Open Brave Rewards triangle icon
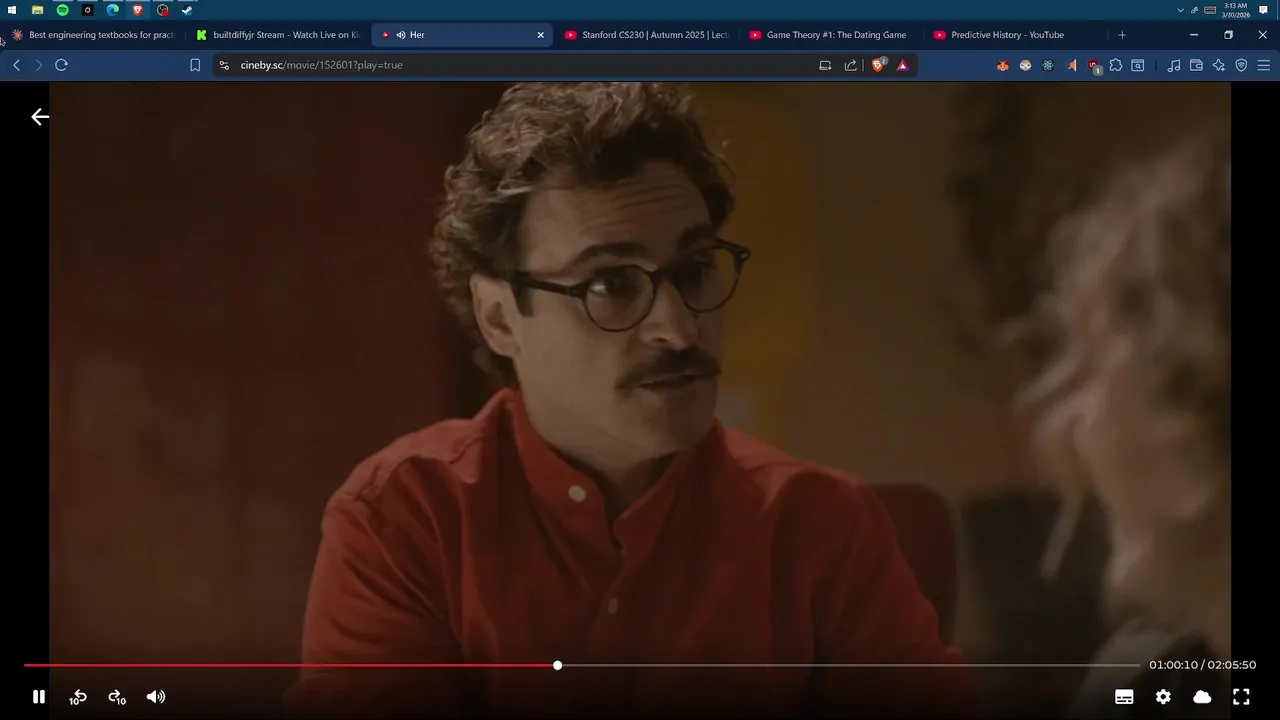This screenshot has height=720, width=1280. click(x=902, y=65)
